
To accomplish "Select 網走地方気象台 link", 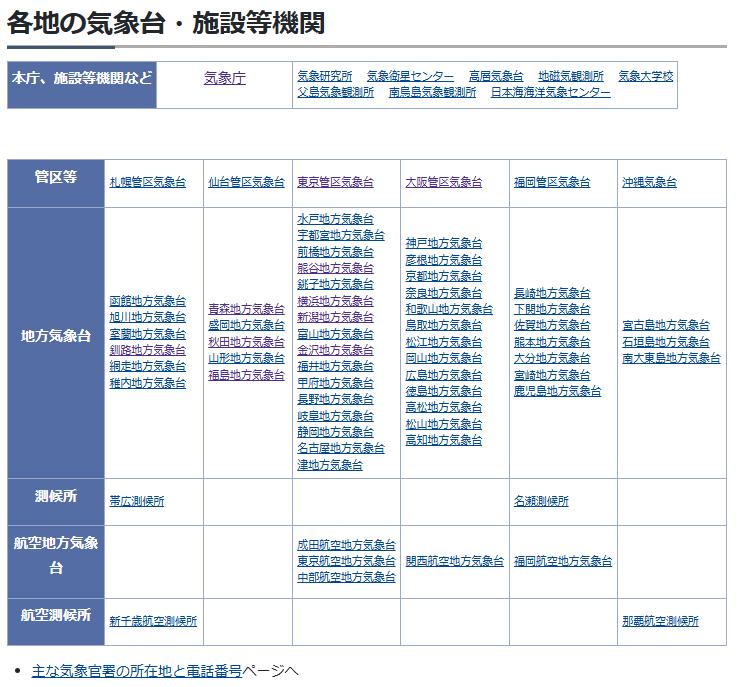I will (x=148, y=366).
